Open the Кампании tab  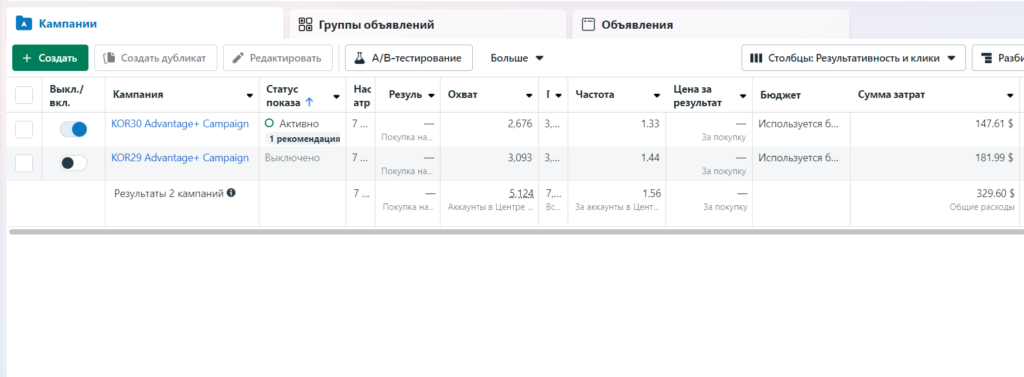[x=144, y=24]
